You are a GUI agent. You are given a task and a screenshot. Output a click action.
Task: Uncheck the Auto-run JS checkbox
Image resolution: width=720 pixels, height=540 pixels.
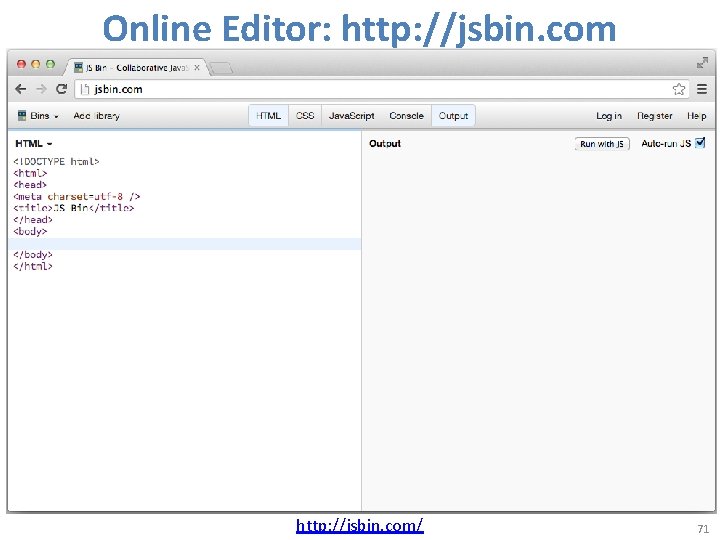click(x=700, y=143)
